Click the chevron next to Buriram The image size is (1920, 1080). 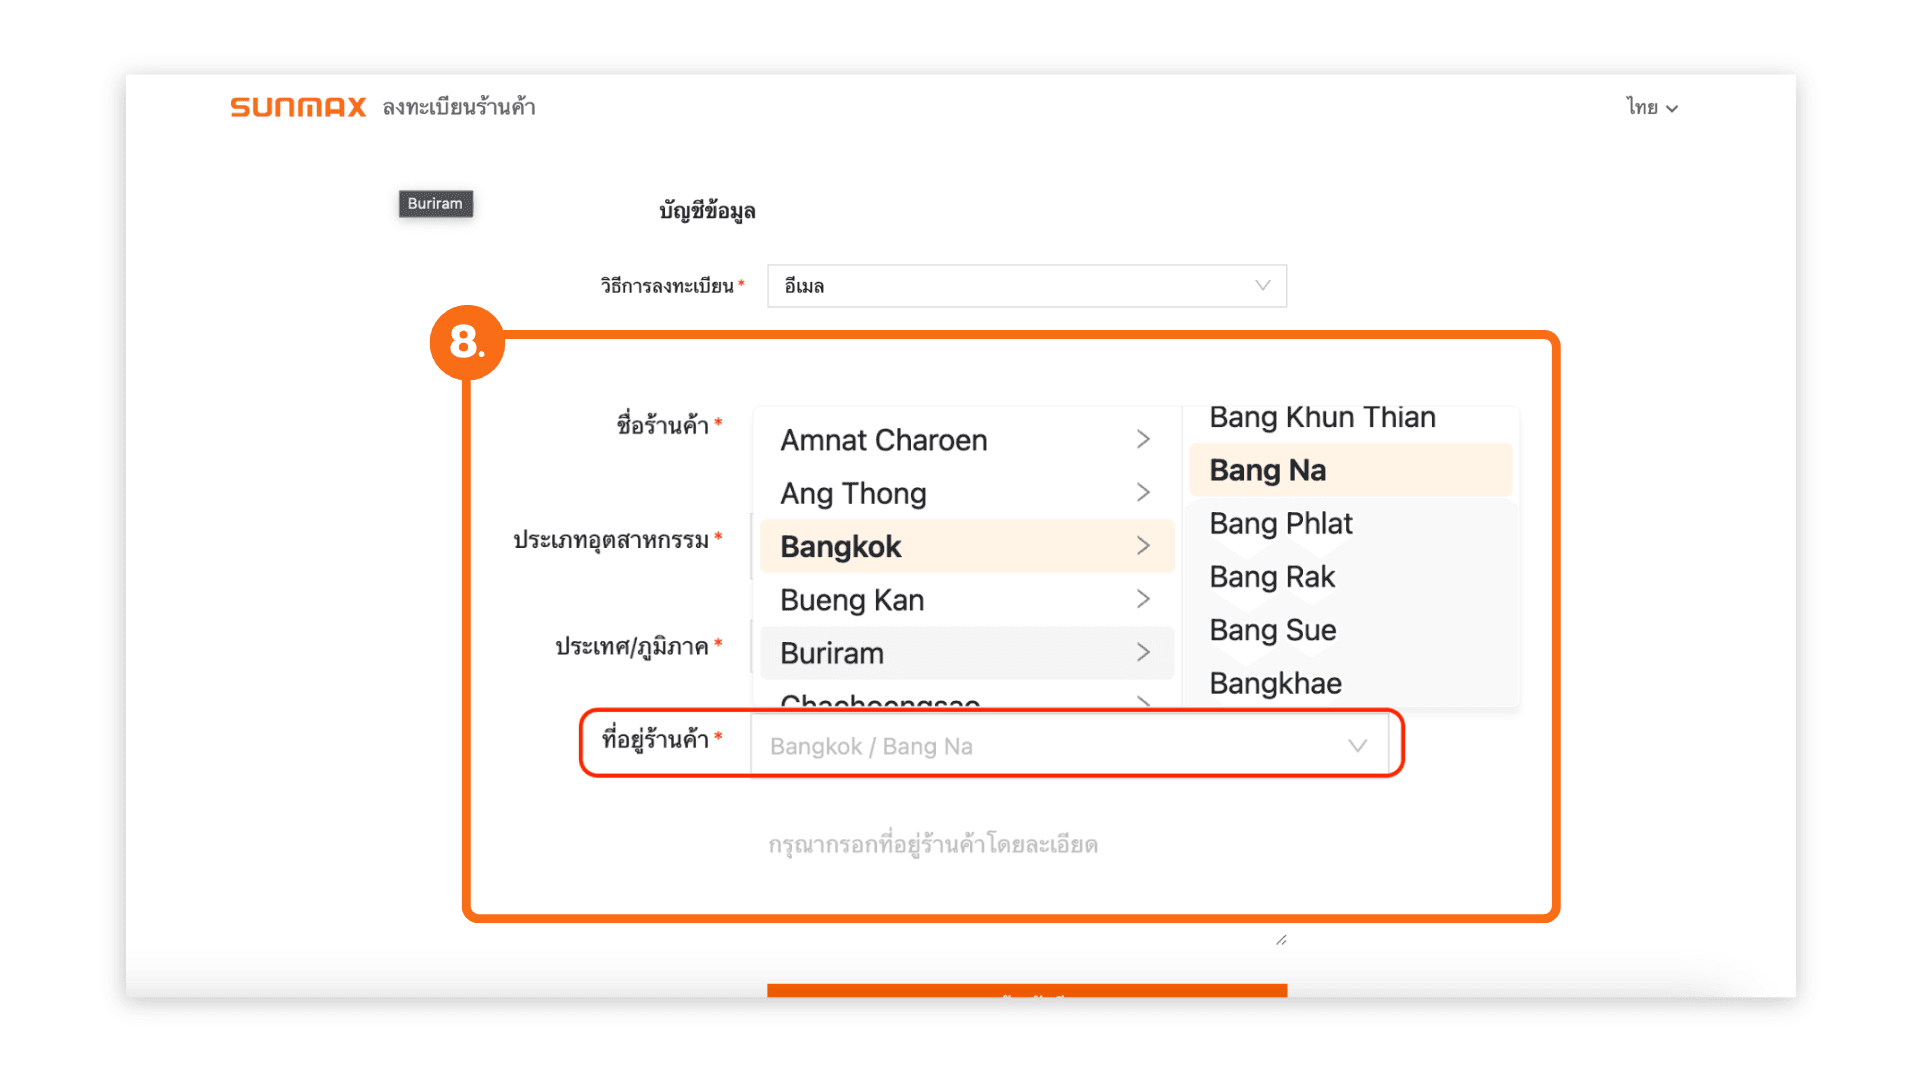(1143, 653)
